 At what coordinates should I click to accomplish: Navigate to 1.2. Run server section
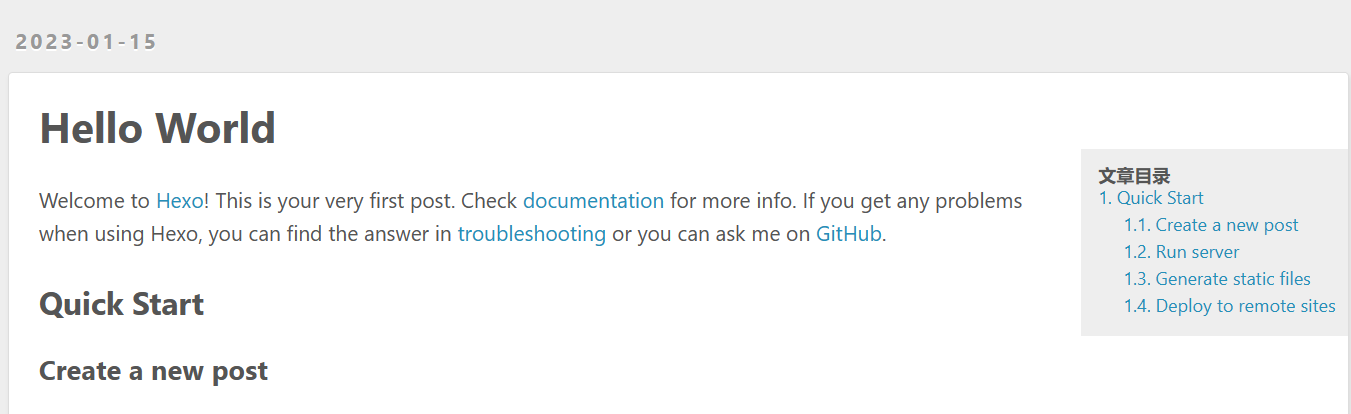pyautogui.click(x=1181, y=252)
